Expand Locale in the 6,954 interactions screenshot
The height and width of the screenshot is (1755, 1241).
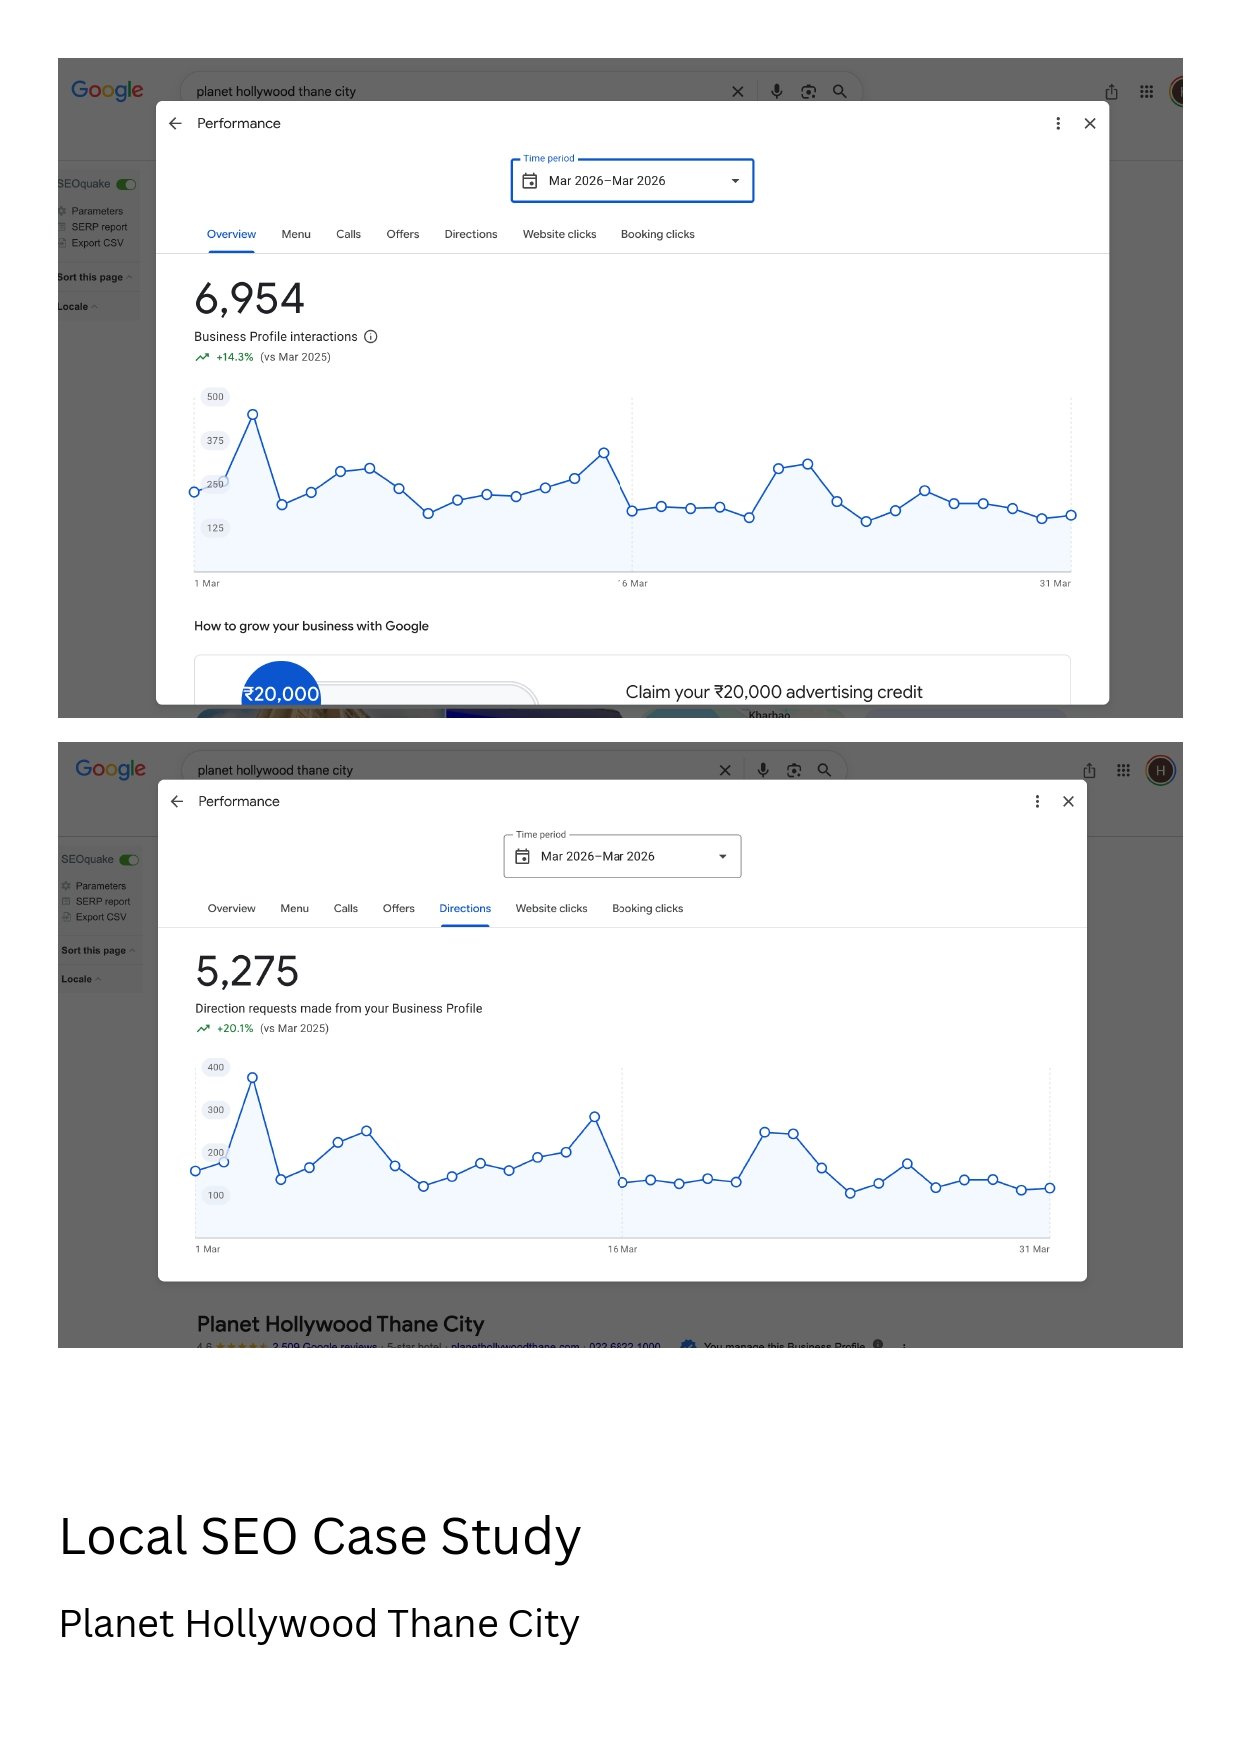click(78, 307)
